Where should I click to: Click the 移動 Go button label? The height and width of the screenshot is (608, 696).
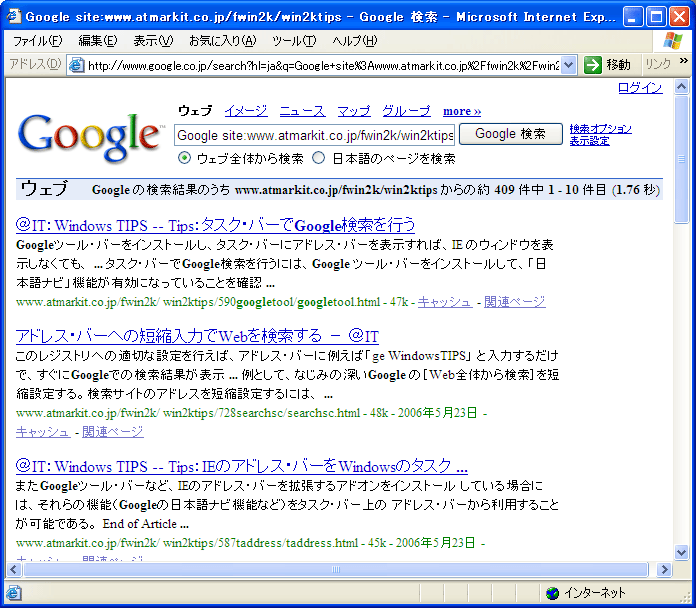pyautogui.click(x=618, y=65)
